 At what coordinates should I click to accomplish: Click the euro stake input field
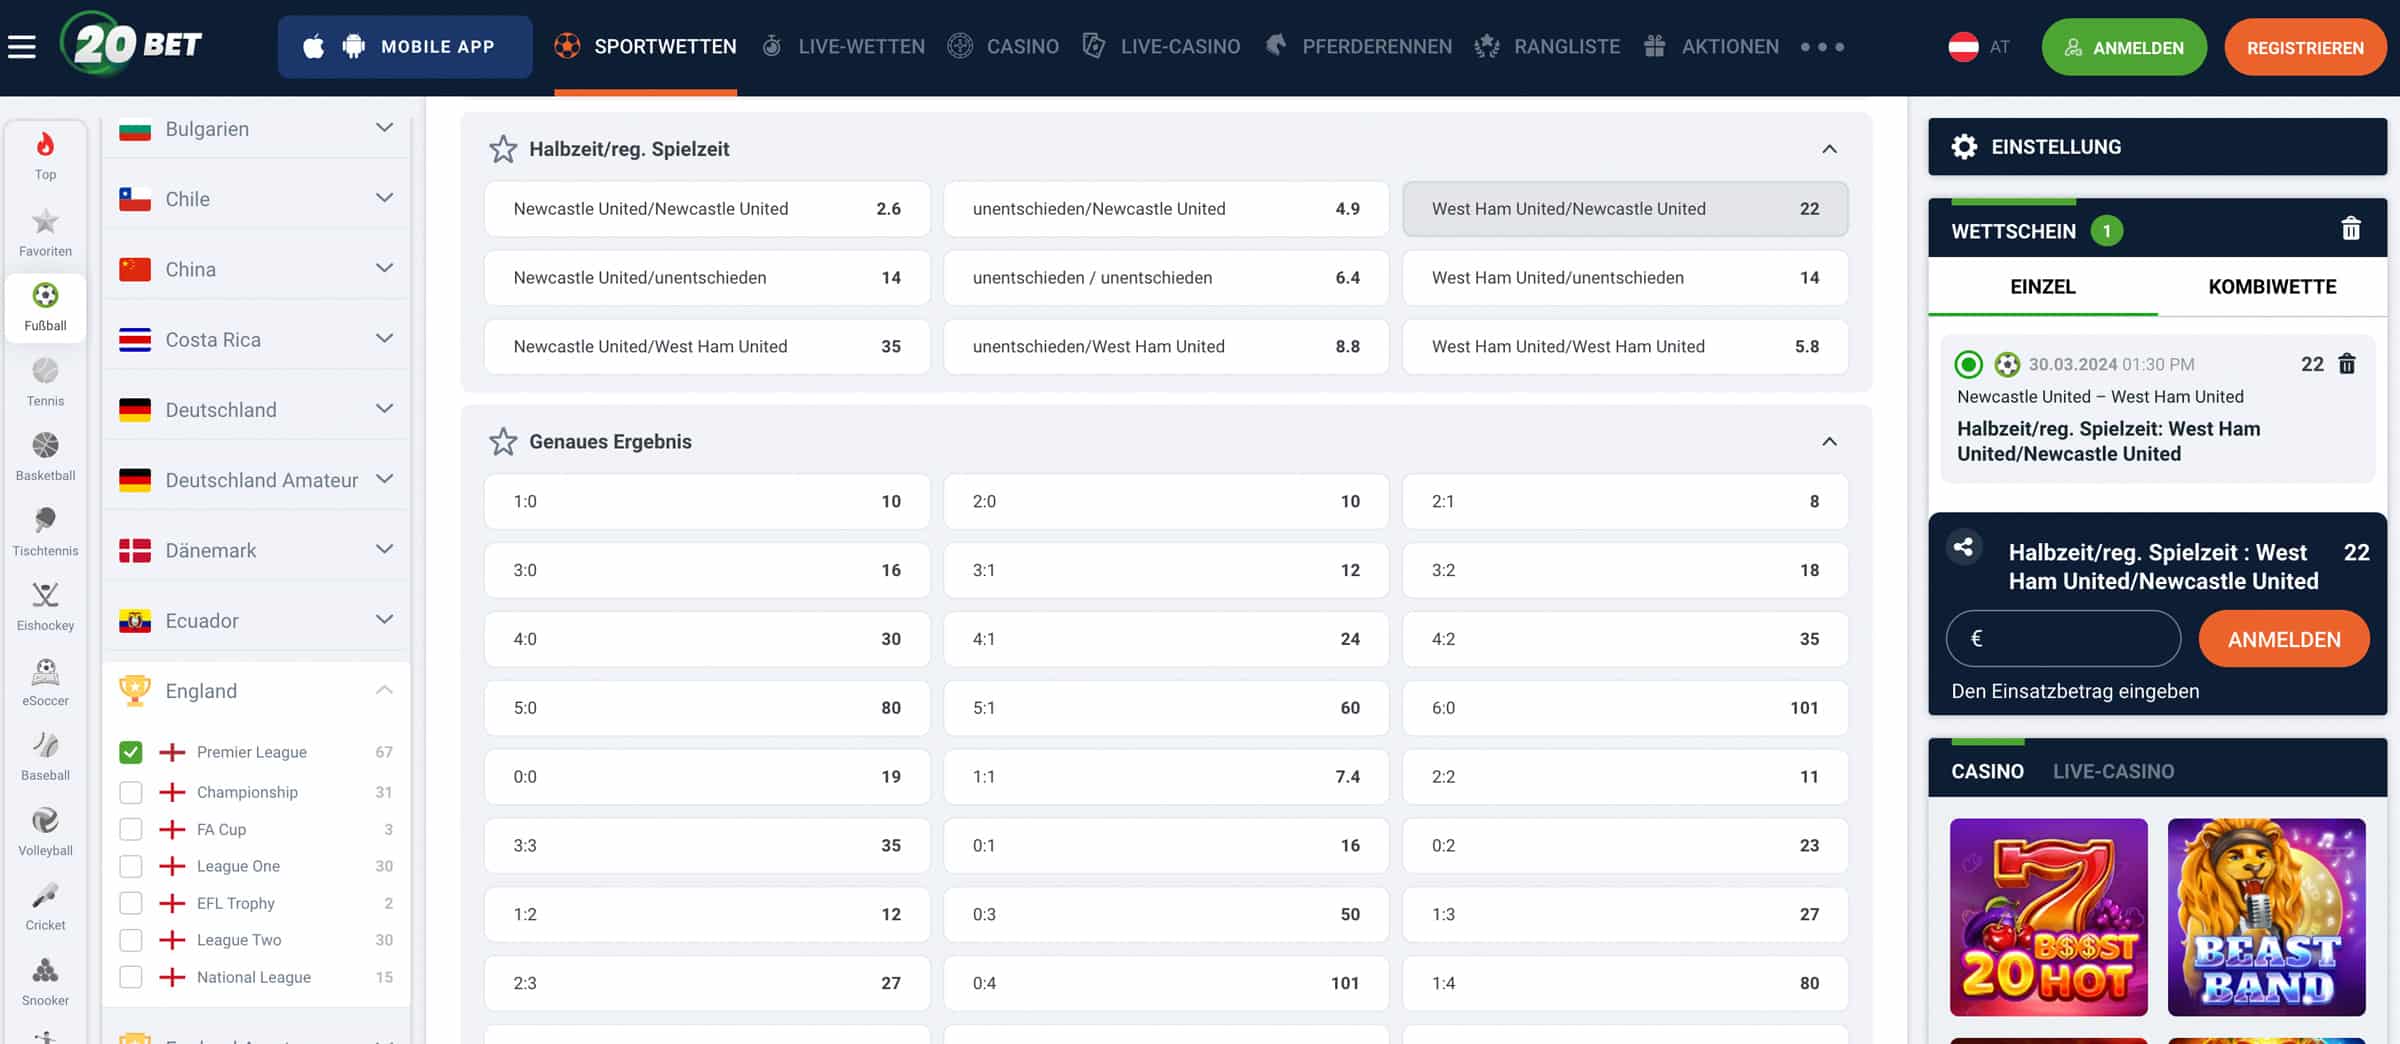click(x=2063, y=639)
